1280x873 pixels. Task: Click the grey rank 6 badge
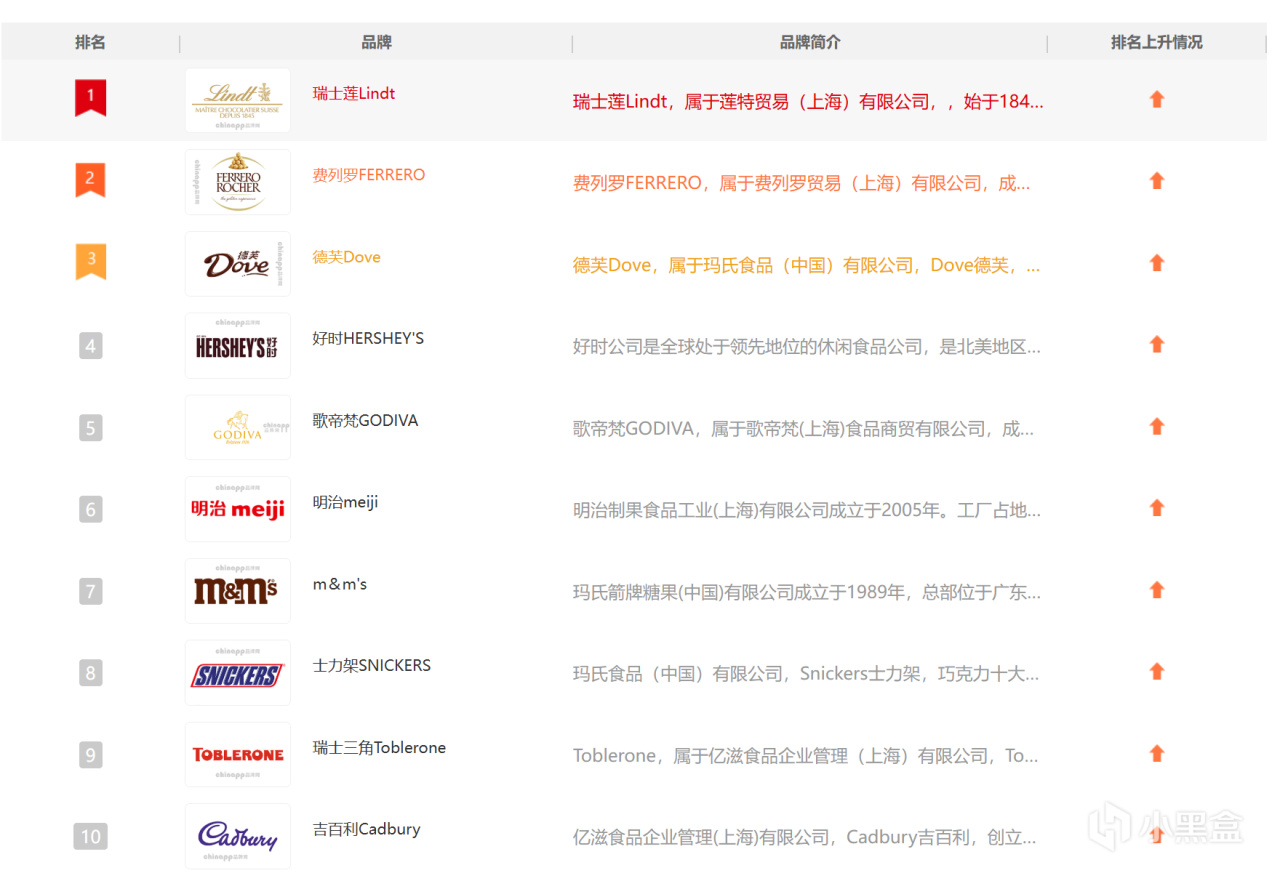pos(91,510)
